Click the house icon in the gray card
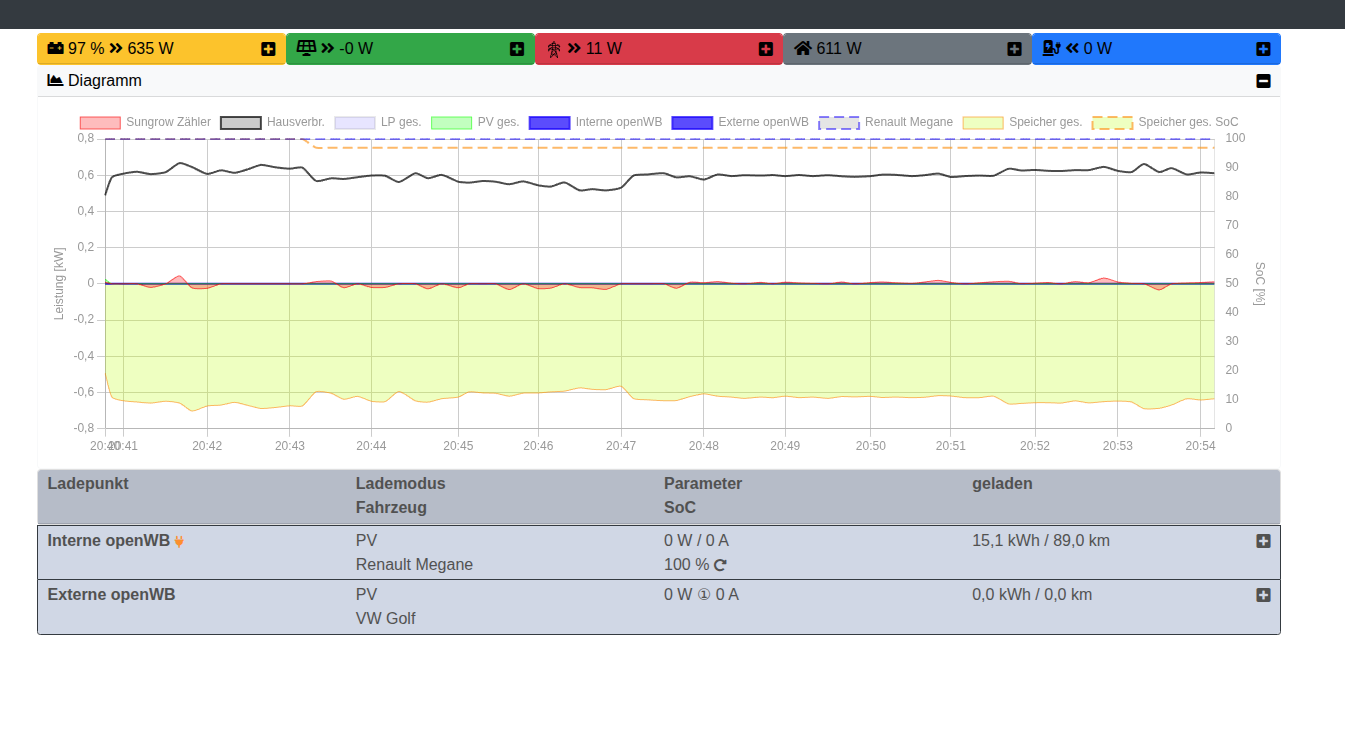The image size is (1345, 734). pos(803,48)
